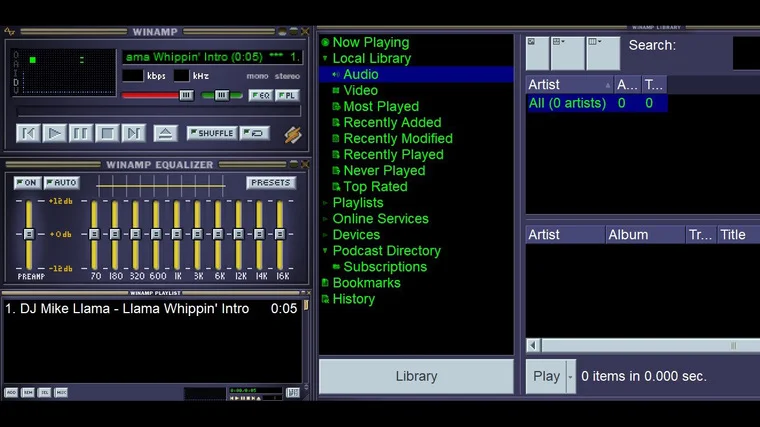Open Now Playing in library tree
The height and width of the screenshot is (427, 760).
point(371,43)
